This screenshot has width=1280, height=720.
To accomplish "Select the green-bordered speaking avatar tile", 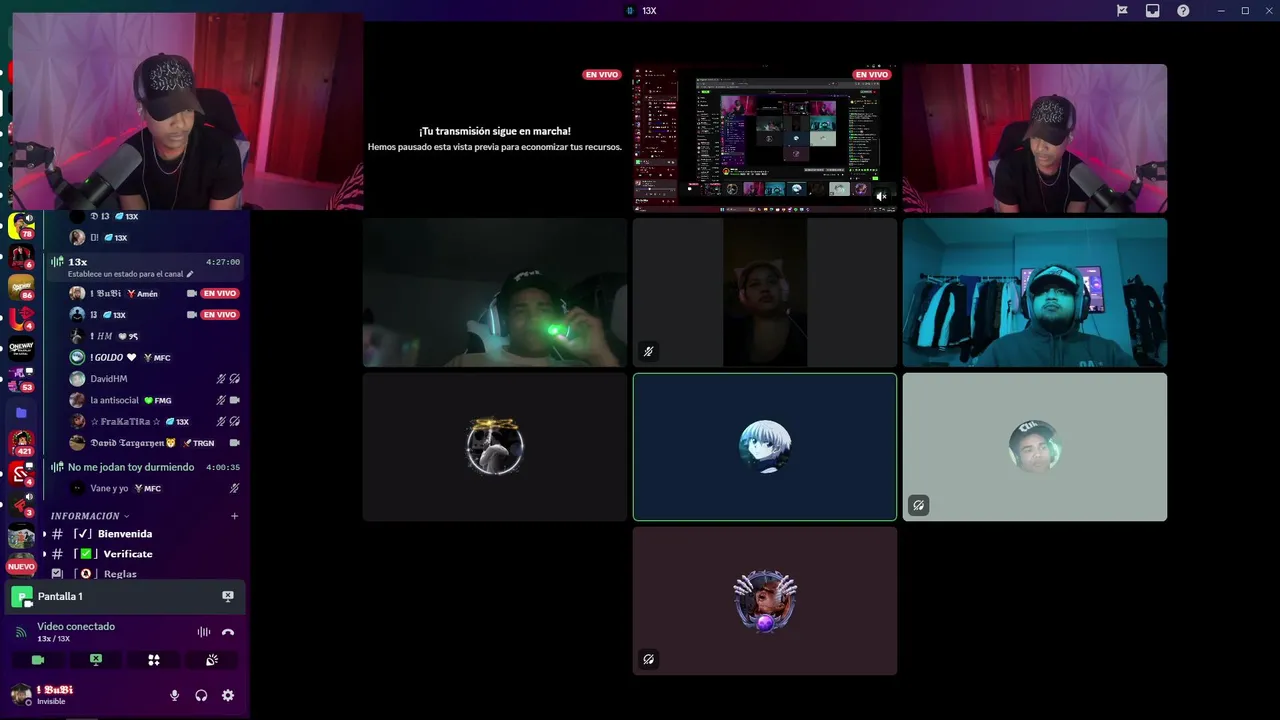I will 765,447.
